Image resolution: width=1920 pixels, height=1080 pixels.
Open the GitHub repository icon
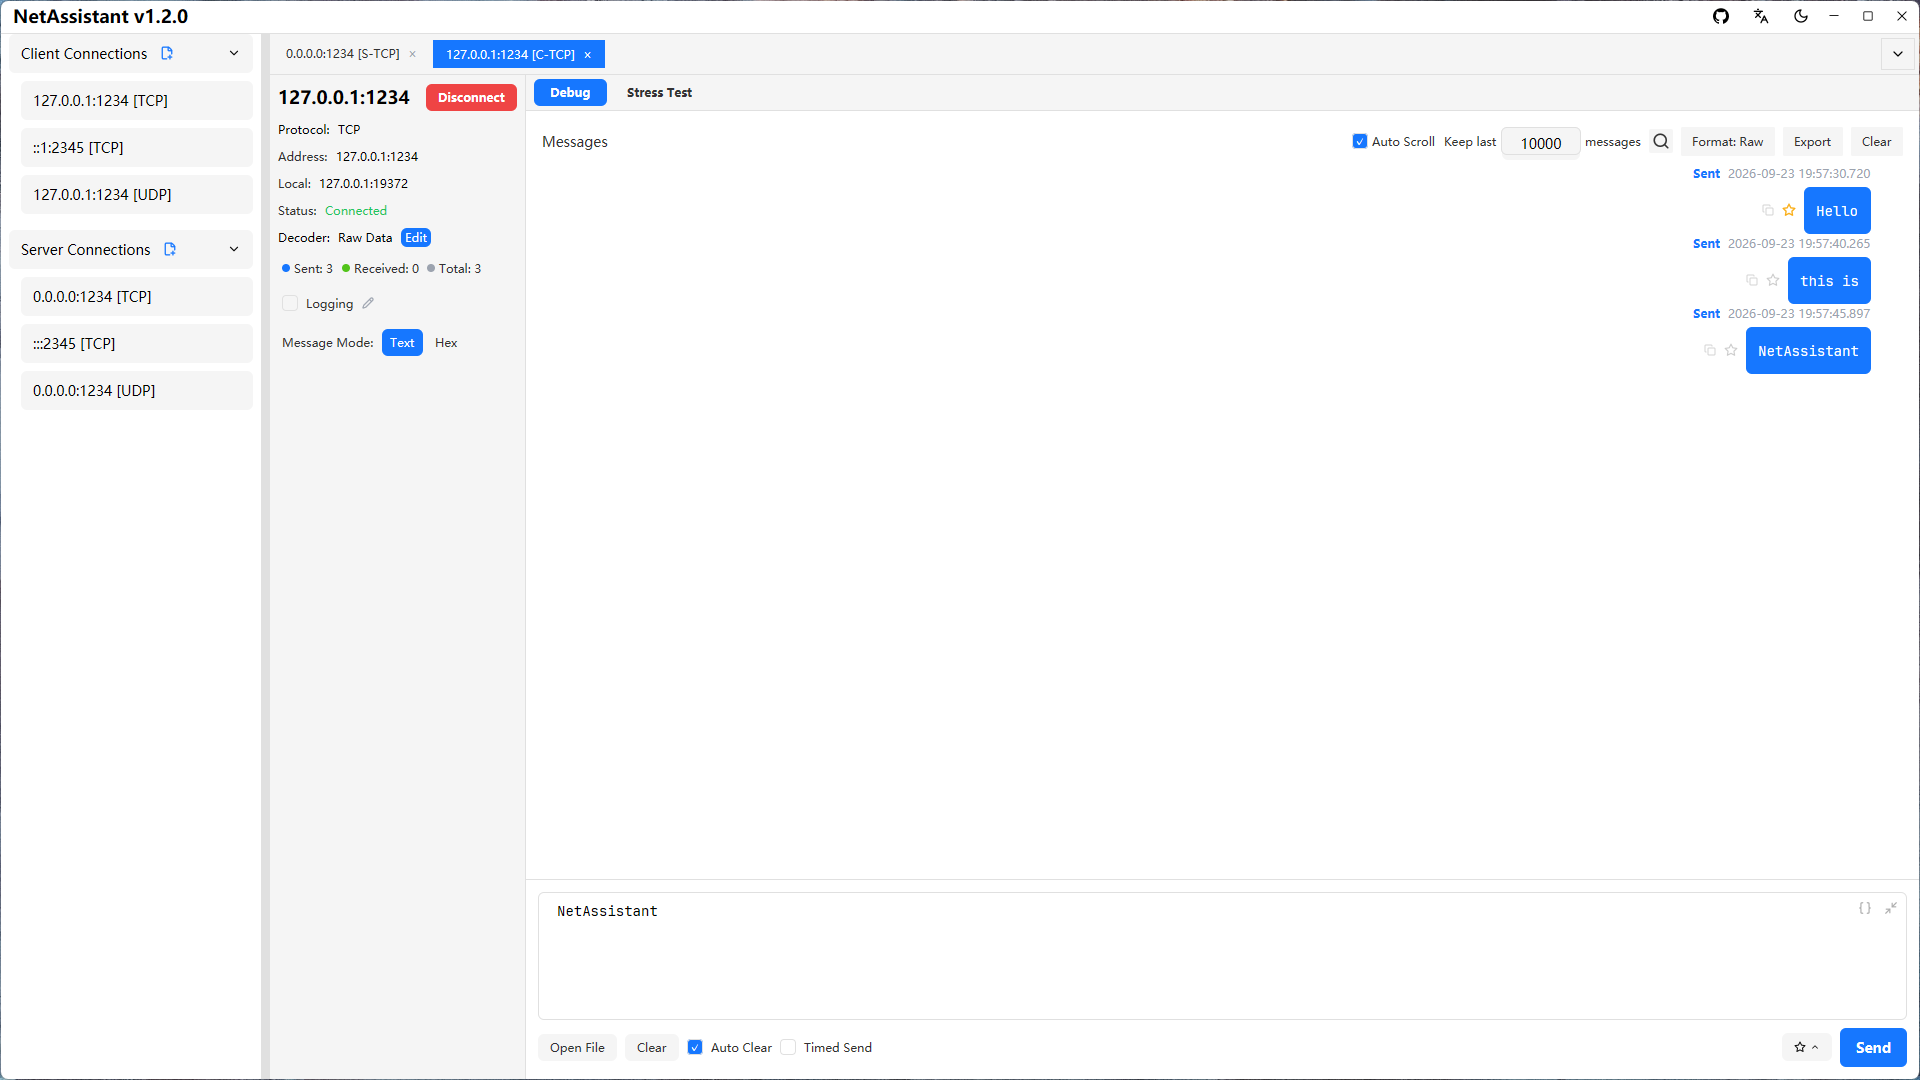(x=1721, y=16)
